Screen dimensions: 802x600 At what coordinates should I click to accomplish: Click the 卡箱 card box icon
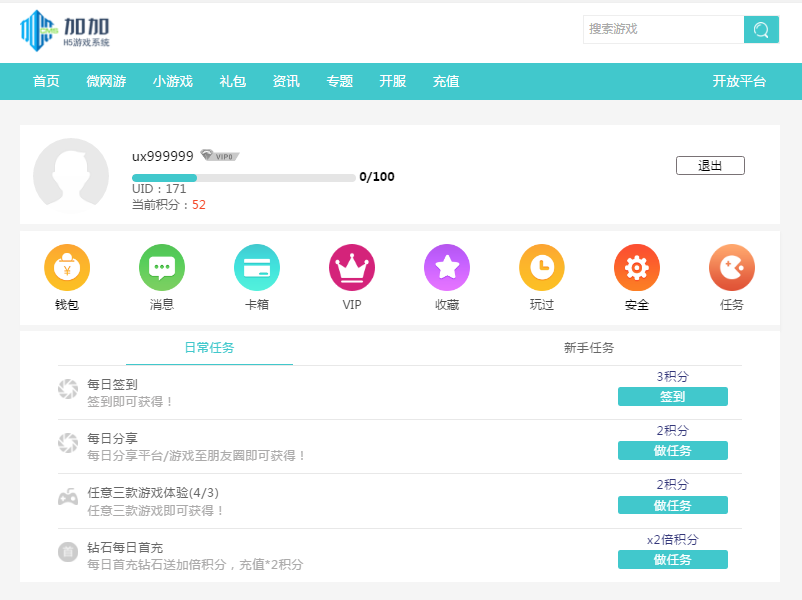[x=257, y=268]
